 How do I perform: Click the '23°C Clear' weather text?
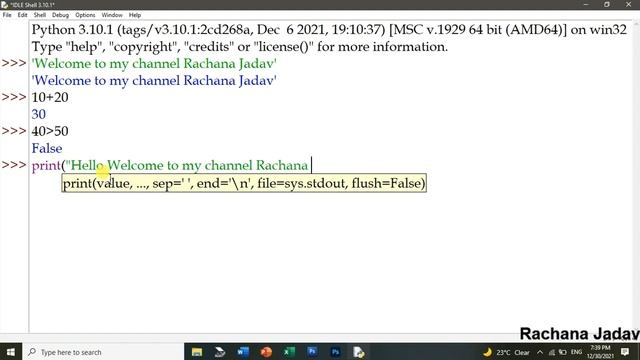pyautogui.click(x=513, y=352)
